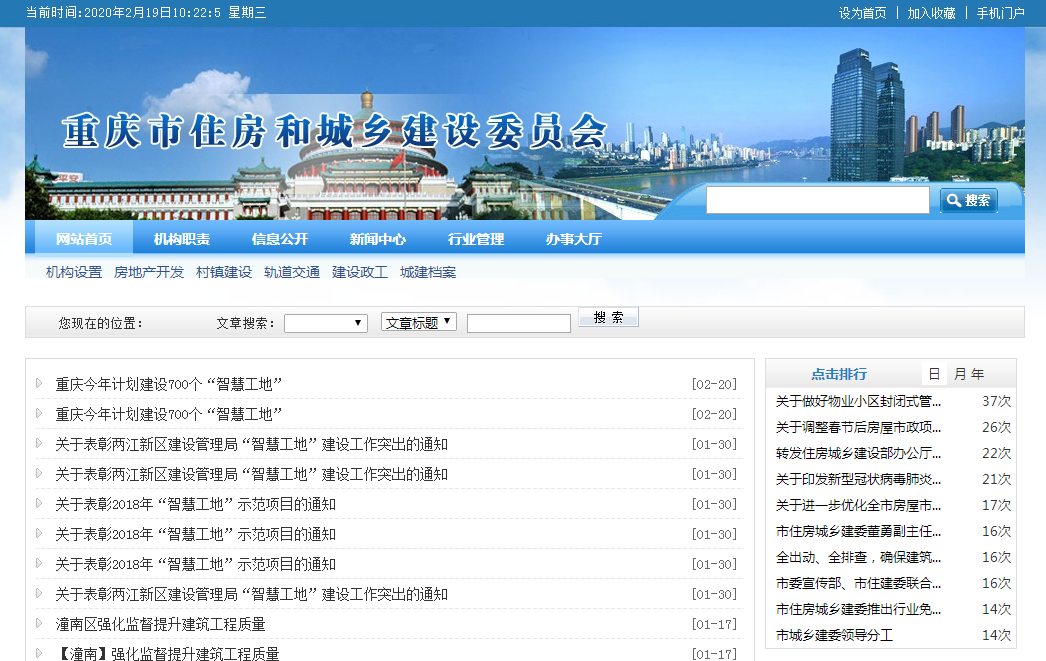Switch the ranking to the 月 tab
This screenshot has height=661, width=1046.
pyautogui.click(x=960, y=374)
